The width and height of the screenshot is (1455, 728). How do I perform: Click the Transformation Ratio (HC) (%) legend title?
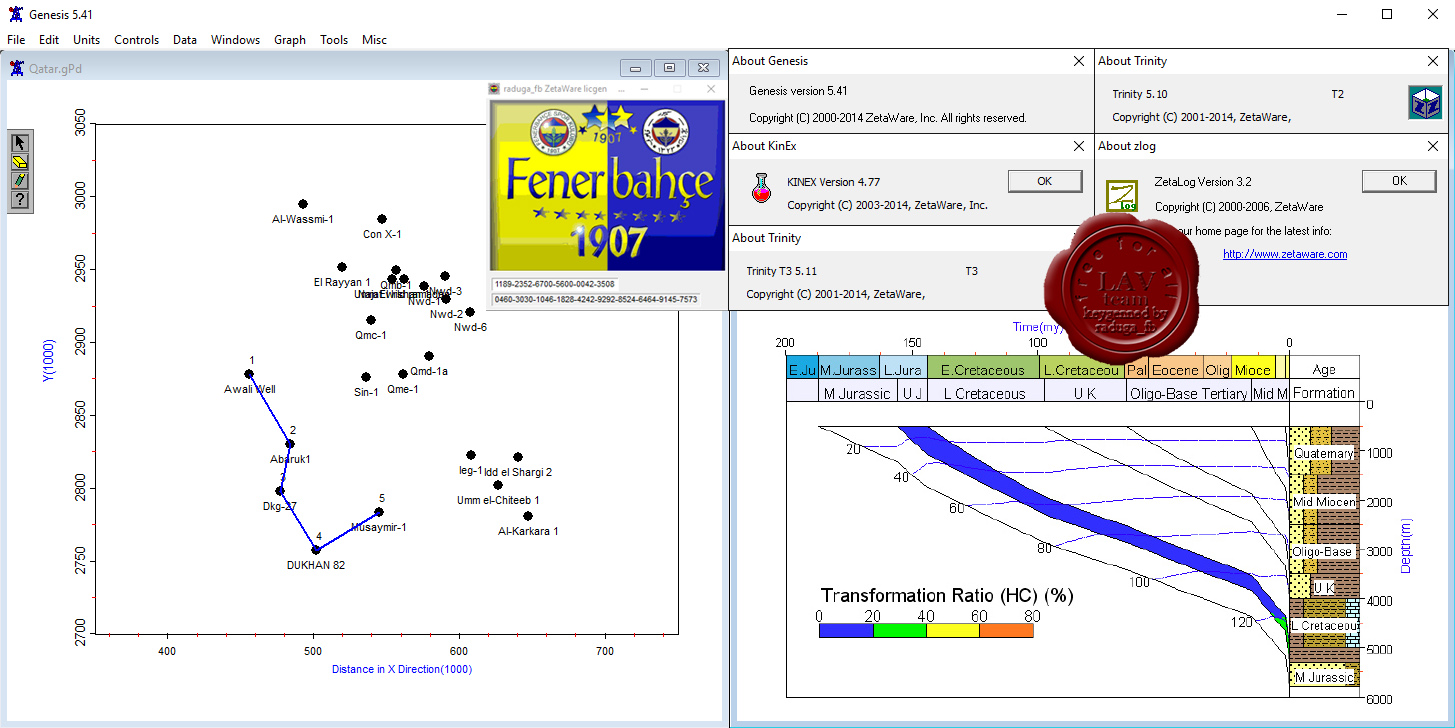pos(947,595)
